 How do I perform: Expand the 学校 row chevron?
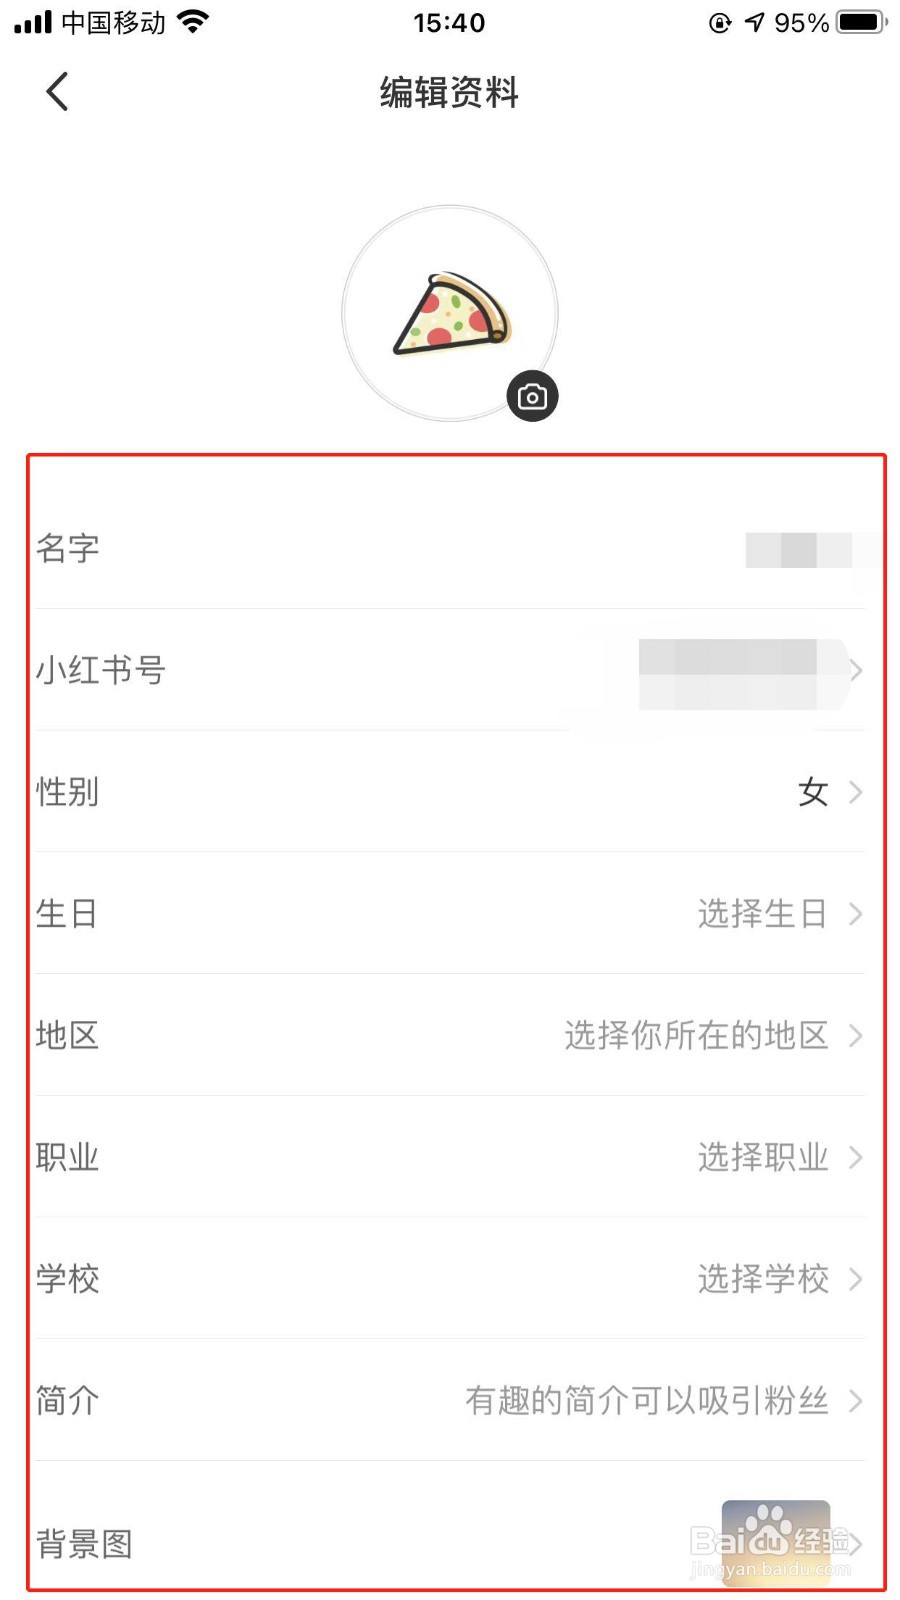pyautogui.click(x=855, y=1279)
